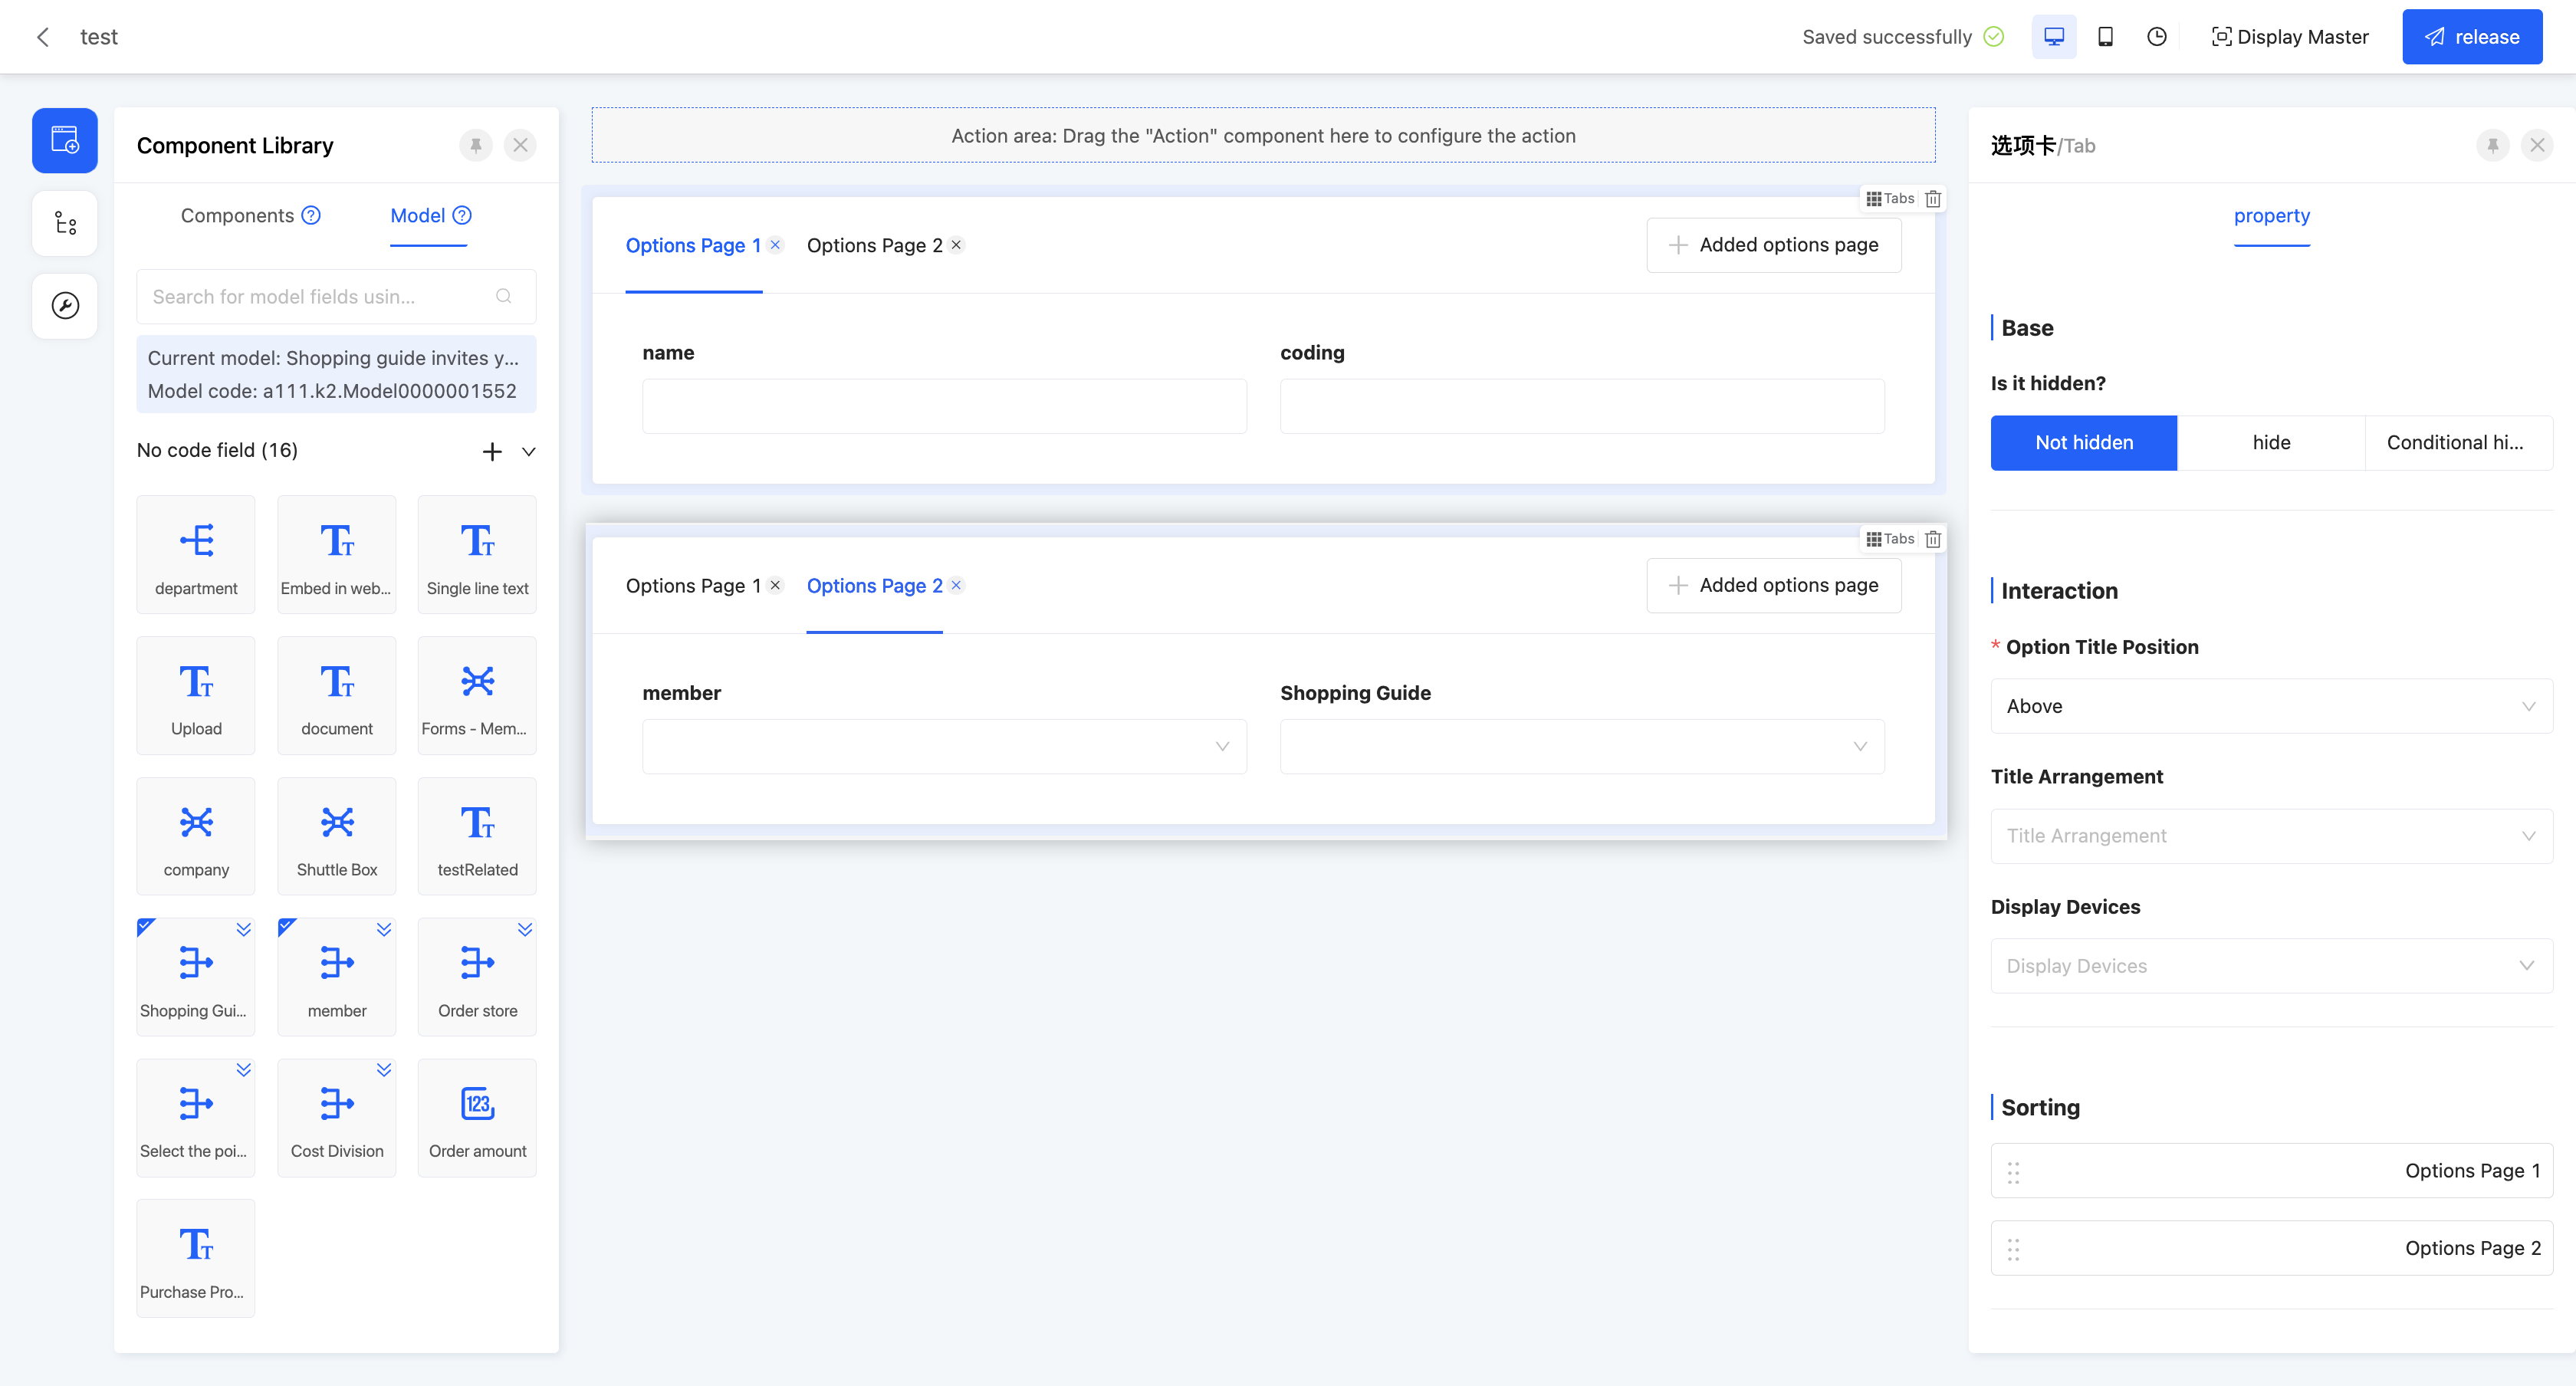Image resolution: width=2576 pixels, height=1386 pixels.
Task: Choose the hide option
Action: (x=2270, y=443)
